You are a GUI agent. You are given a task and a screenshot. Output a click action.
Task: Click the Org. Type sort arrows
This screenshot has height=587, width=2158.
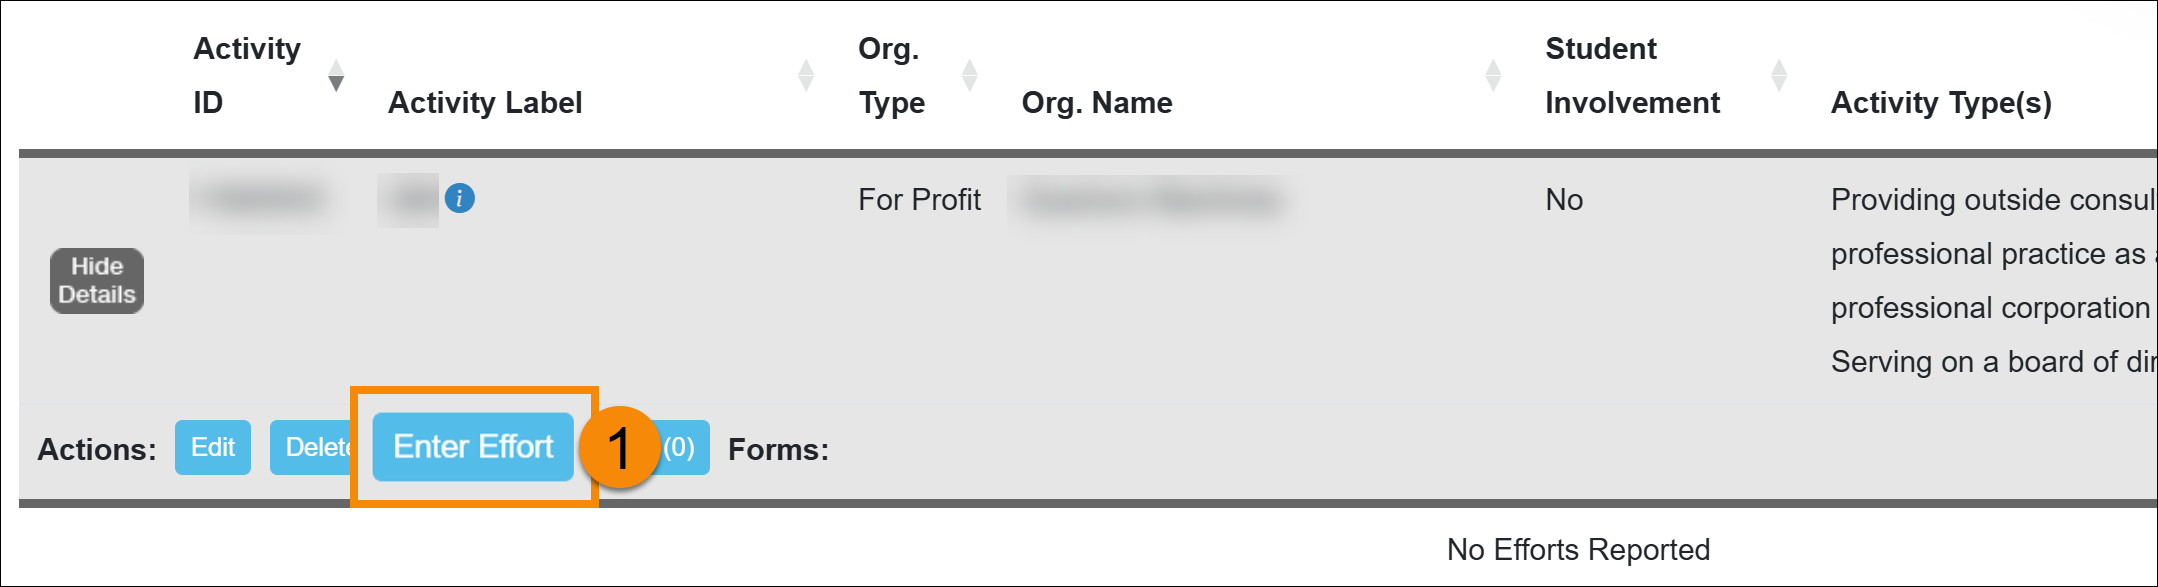(x=969, y=75)
